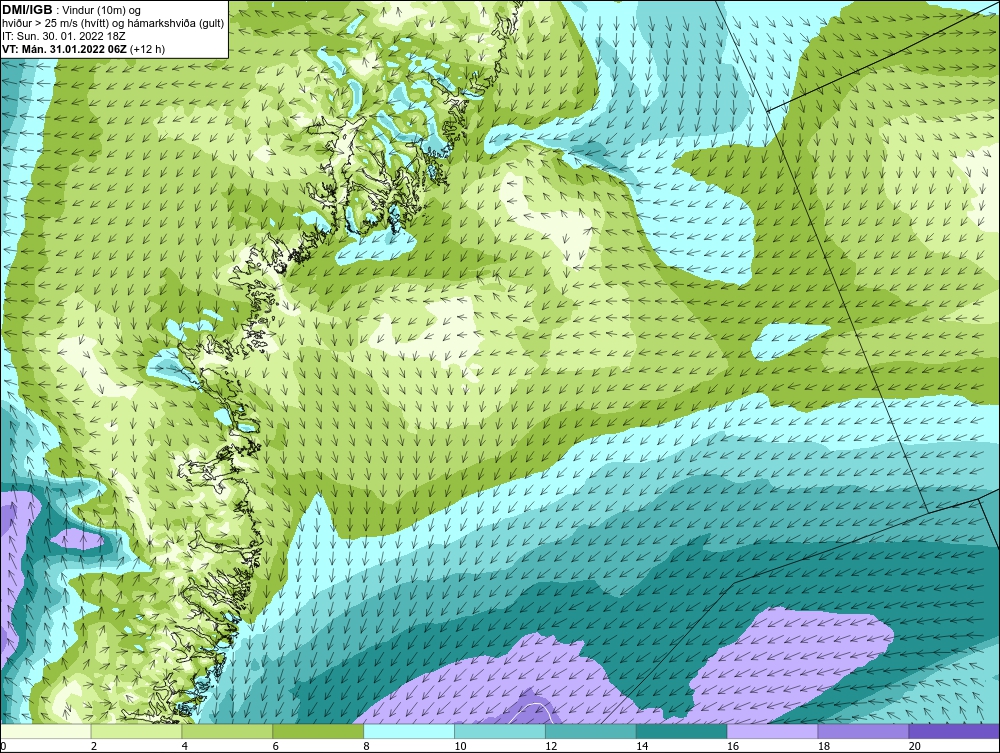Click the dark purple swatch above 20 m/s
Image resolution: width=1000 pixels, height=753 pixels.
click(954, 731)
